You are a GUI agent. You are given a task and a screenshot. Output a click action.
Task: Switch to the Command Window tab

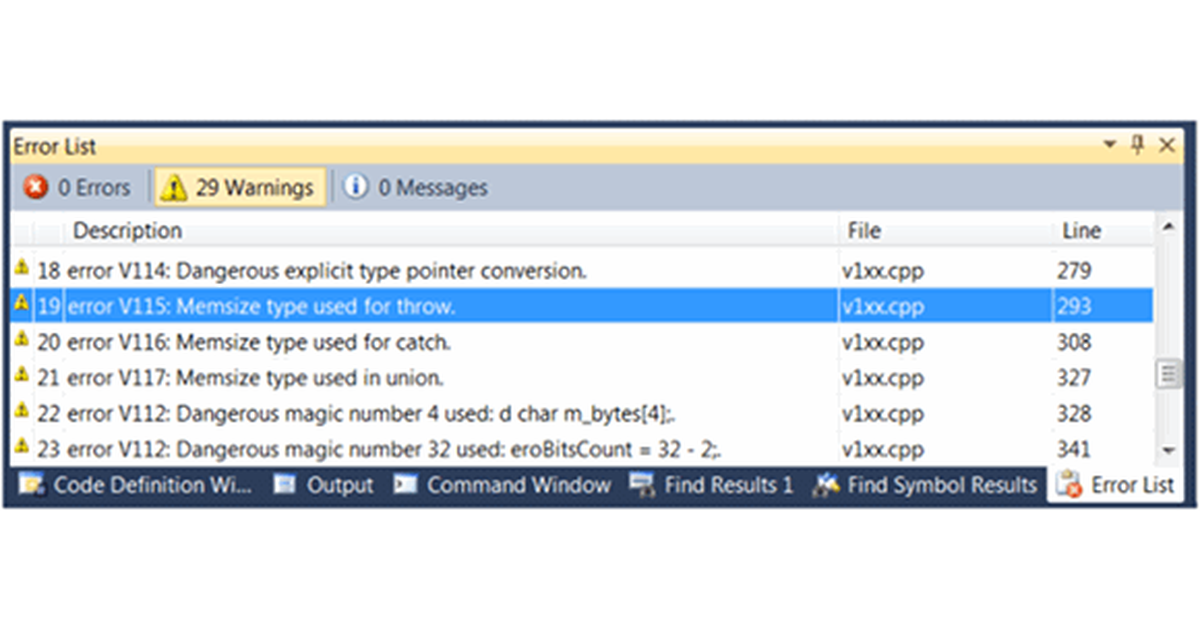click(x=502, y=485)
